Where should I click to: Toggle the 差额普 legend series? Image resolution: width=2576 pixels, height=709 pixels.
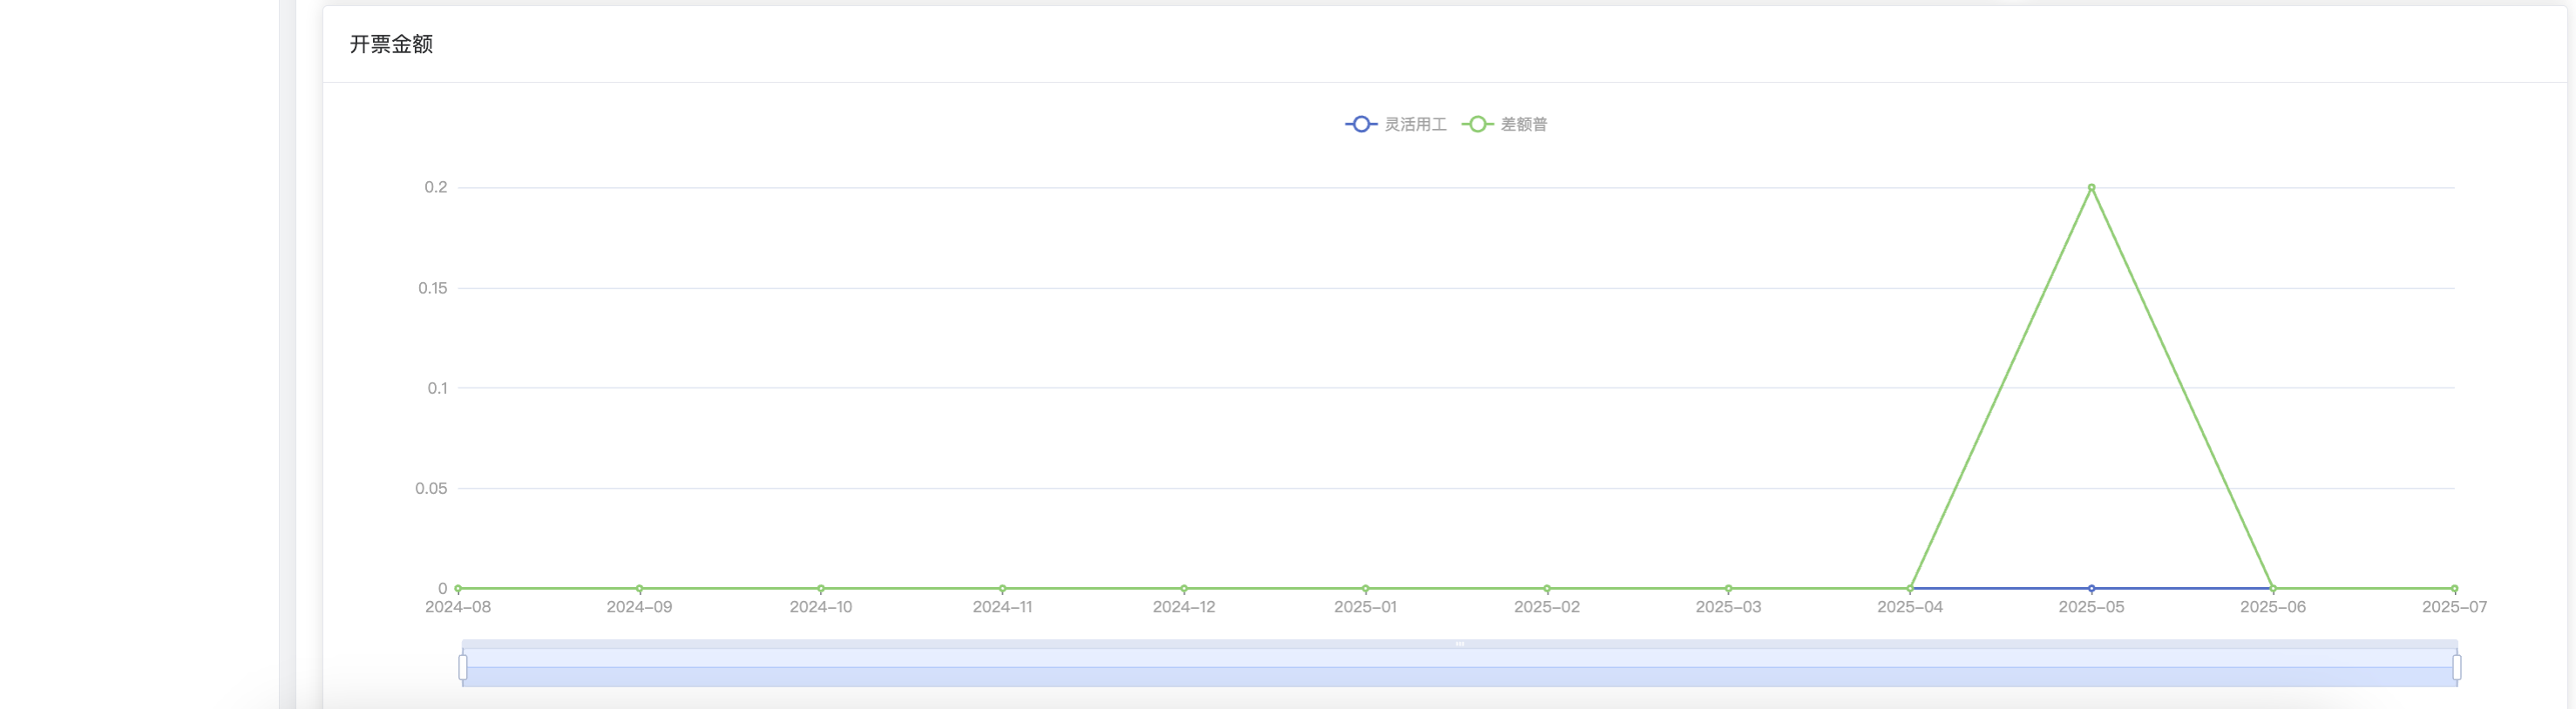(1505, 124)
